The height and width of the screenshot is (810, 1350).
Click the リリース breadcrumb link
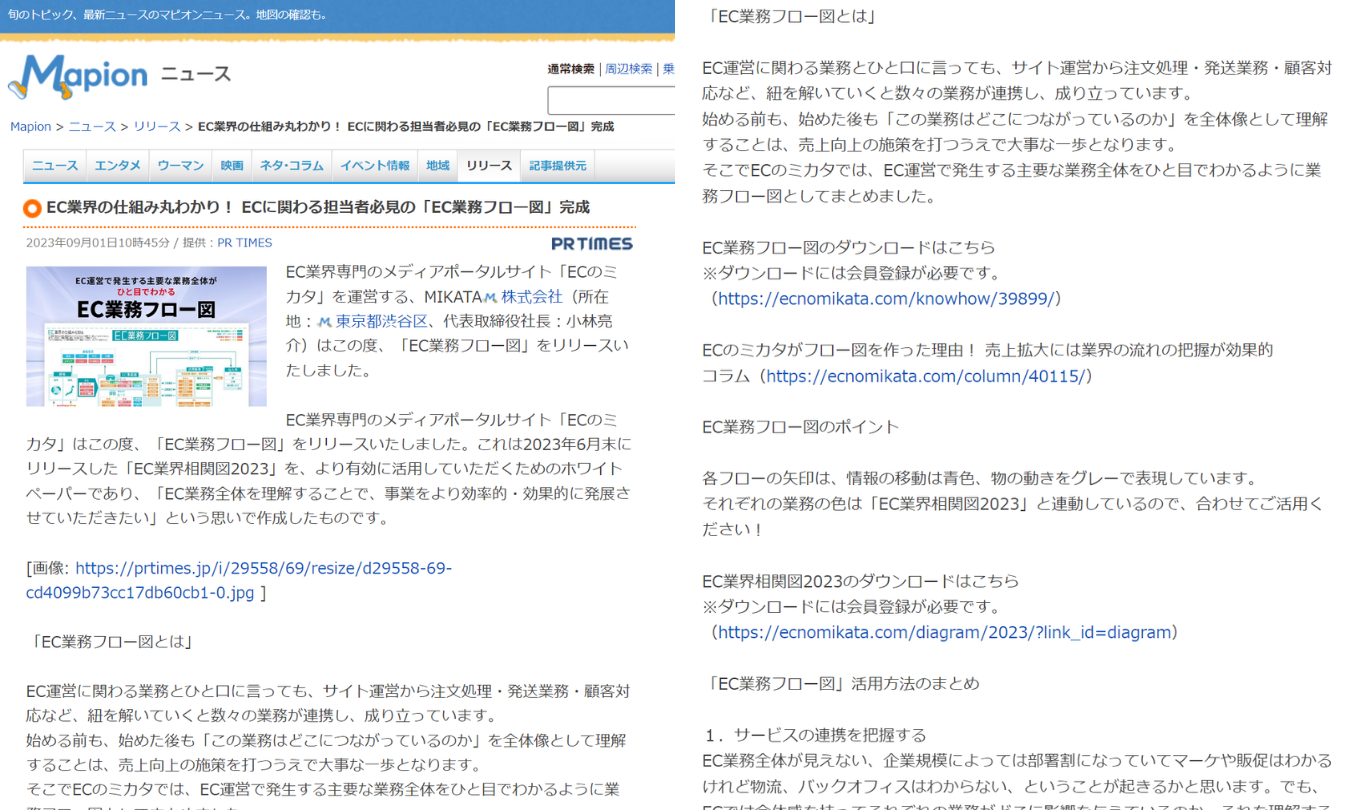(x=157, y=127)
